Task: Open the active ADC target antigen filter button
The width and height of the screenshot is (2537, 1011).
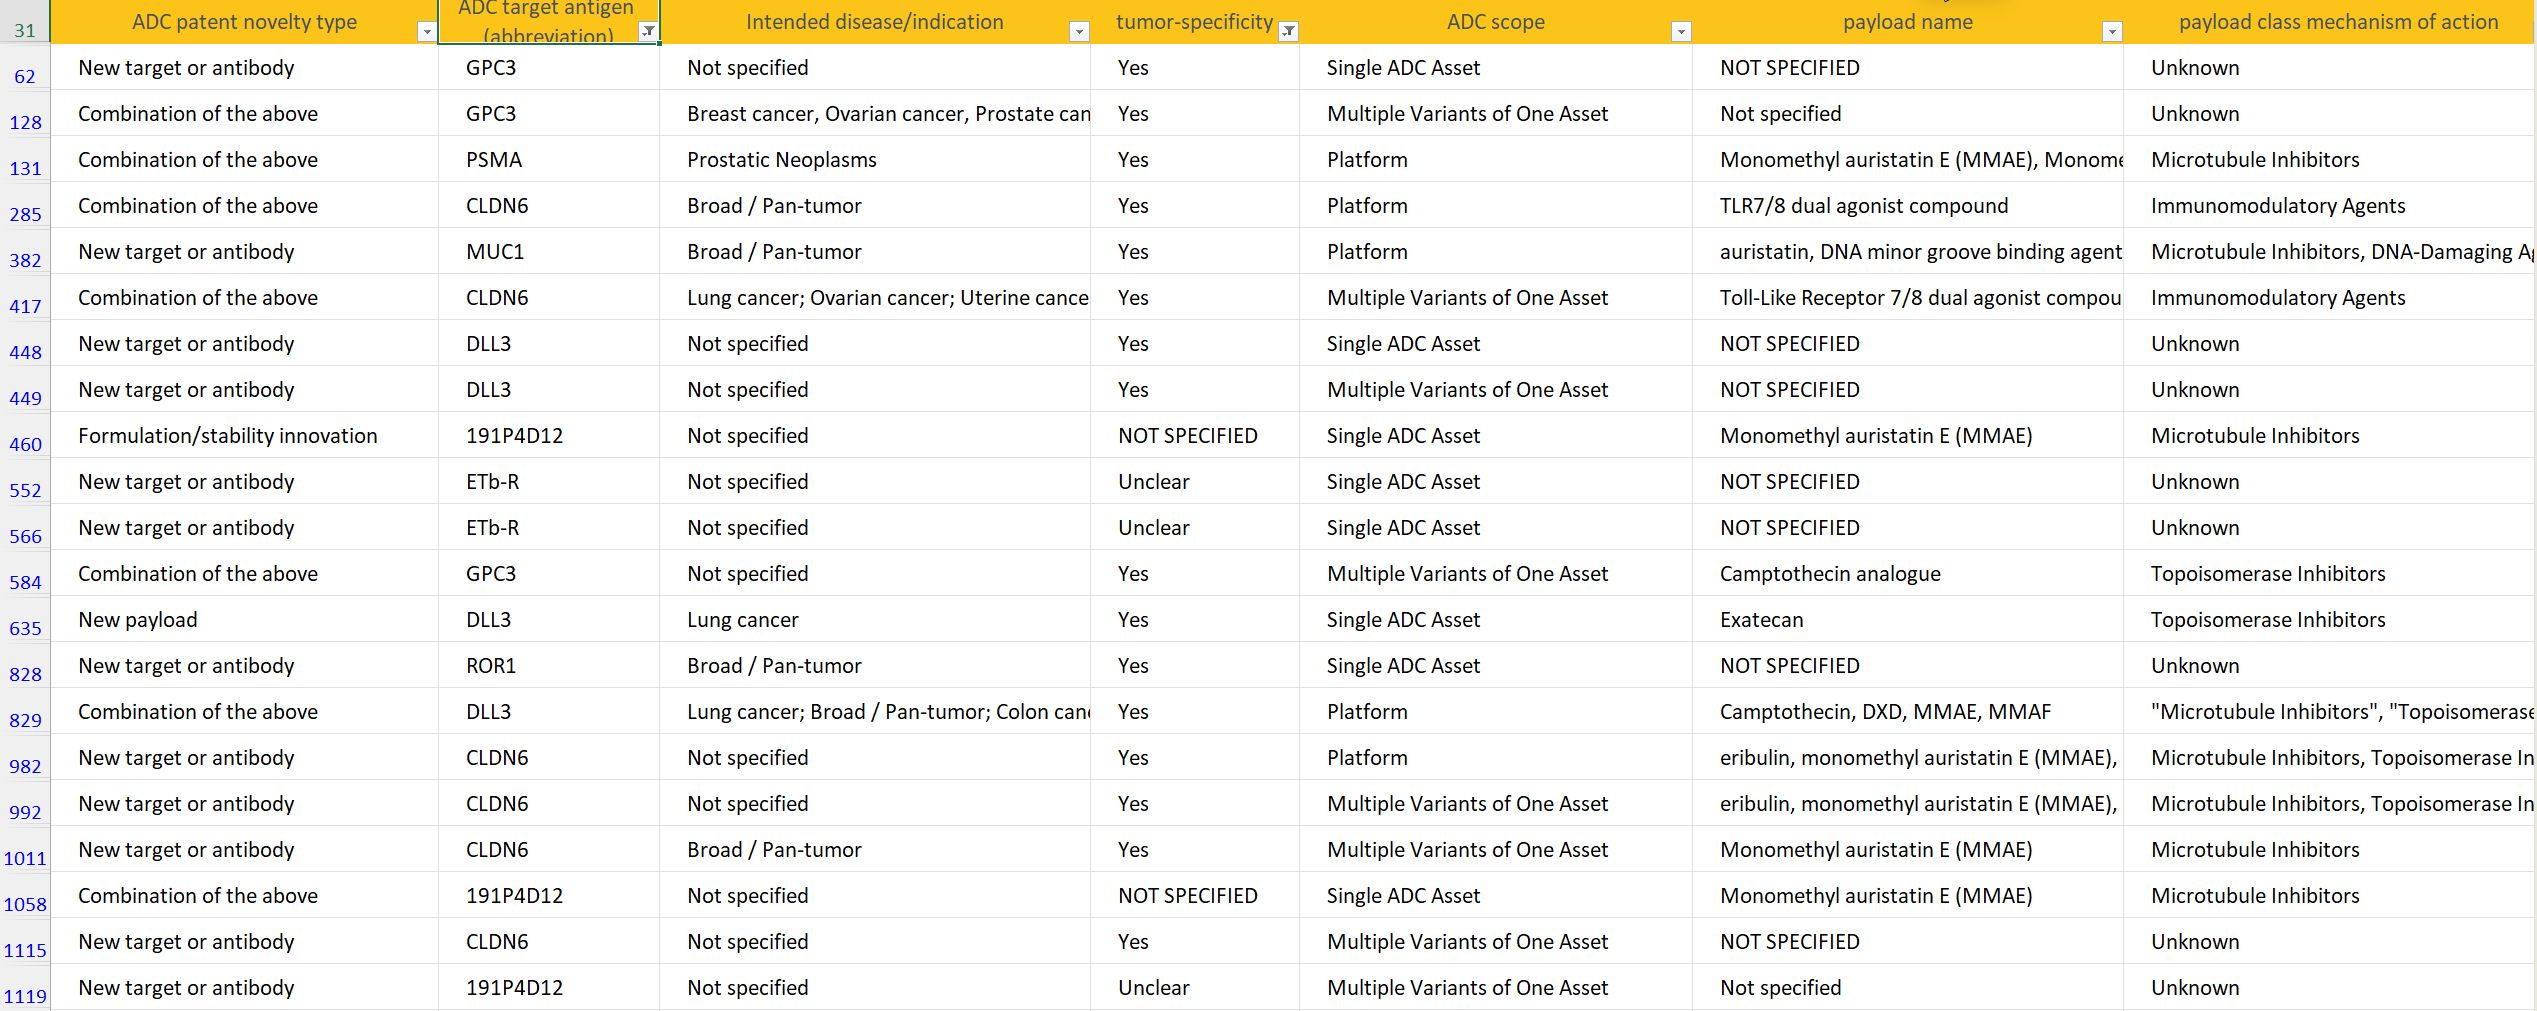Action: tap(648, 32)
